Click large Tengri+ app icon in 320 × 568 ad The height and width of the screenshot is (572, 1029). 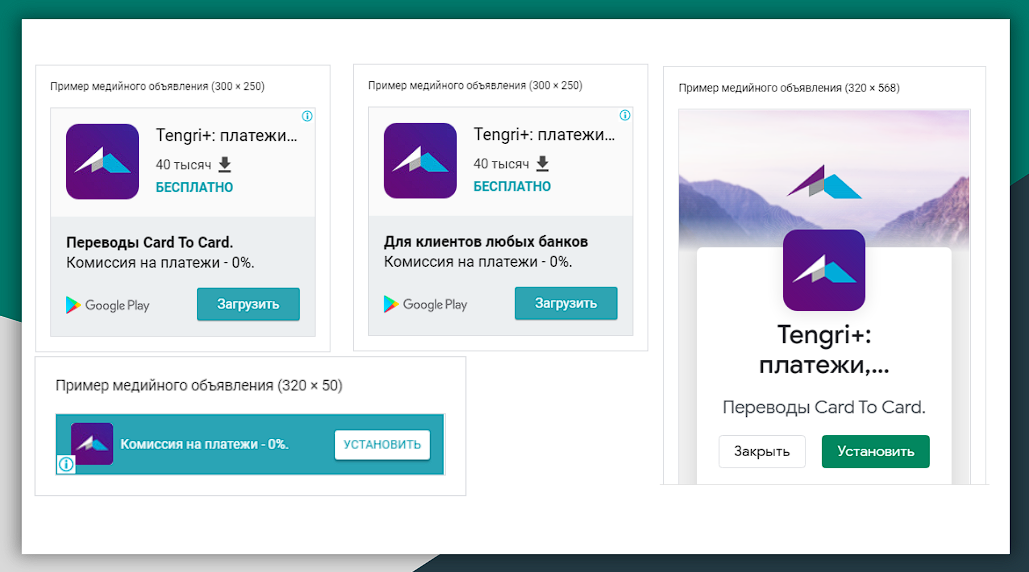(824, 270)
